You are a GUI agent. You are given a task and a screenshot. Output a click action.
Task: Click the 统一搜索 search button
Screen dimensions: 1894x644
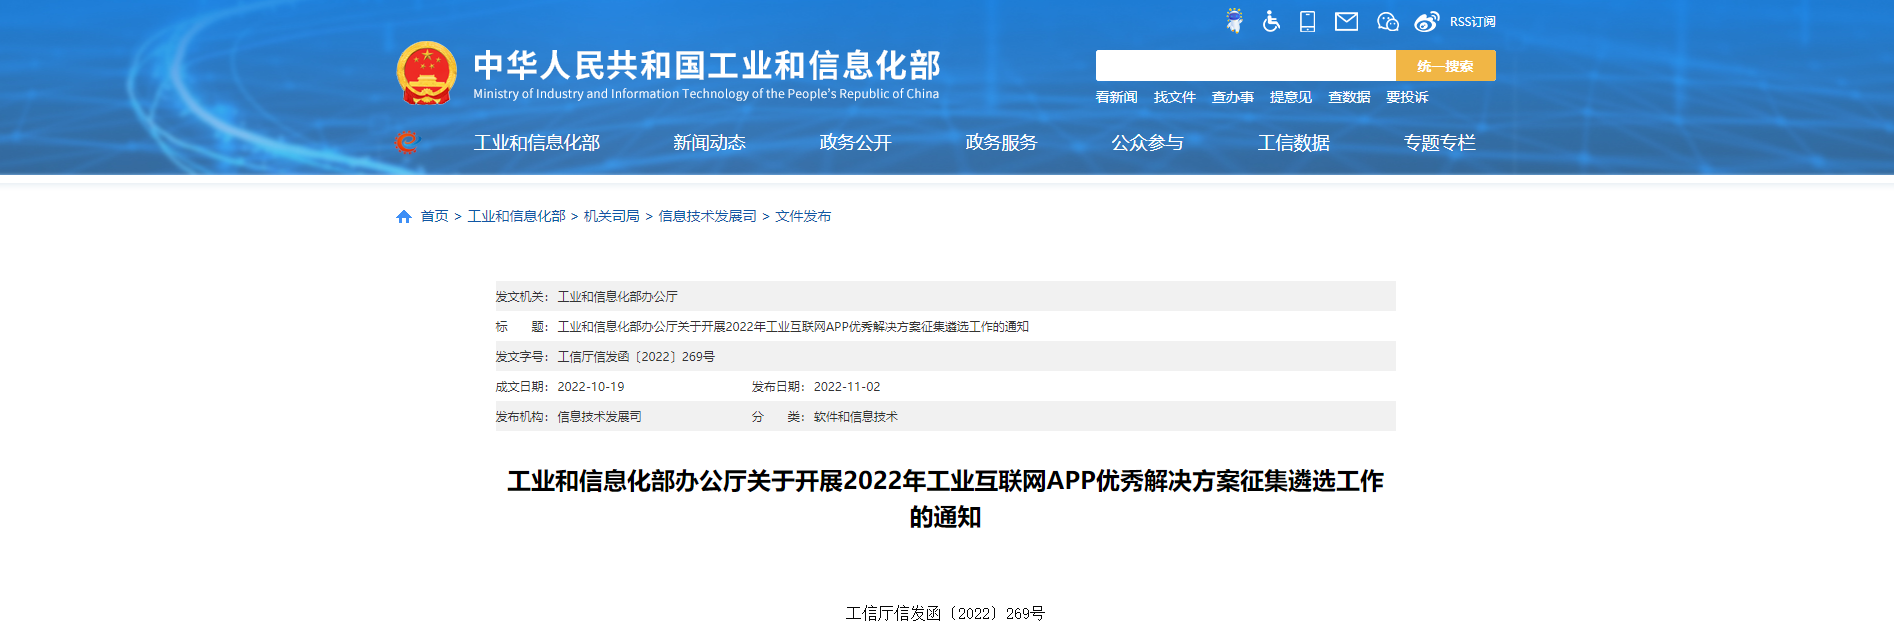[x=1445, y=66]
